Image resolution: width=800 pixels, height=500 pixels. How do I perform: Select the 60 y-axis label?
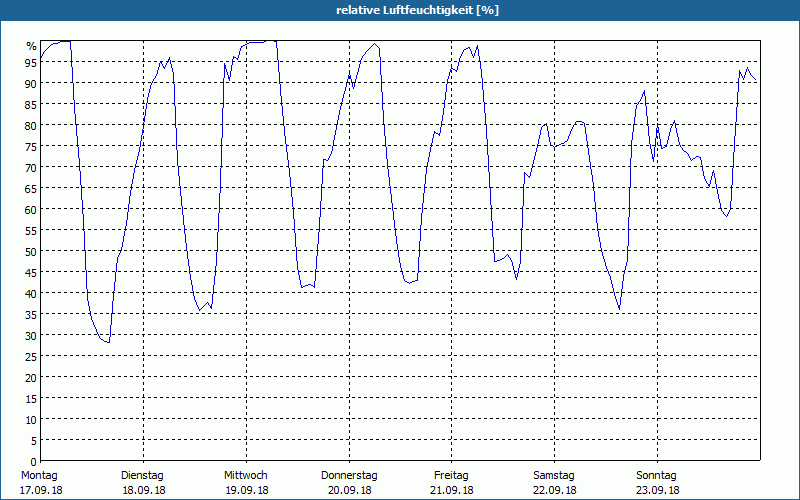(31, 210)
